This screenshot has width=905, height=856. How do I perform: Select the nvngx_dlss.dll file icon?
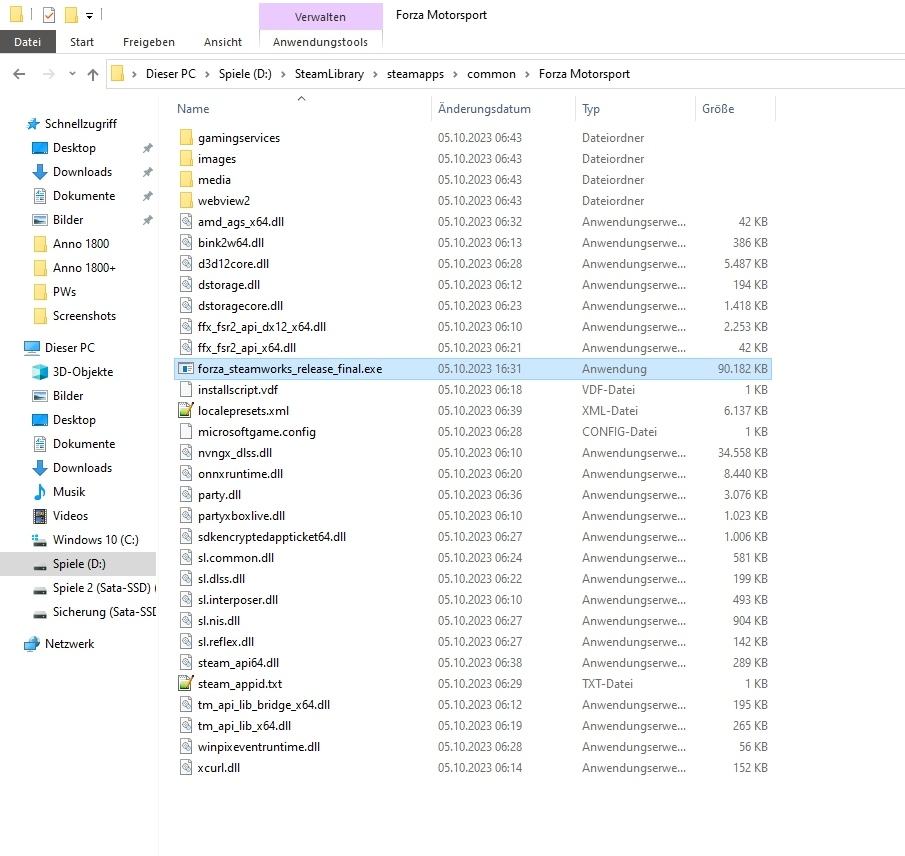coord(186,453)
